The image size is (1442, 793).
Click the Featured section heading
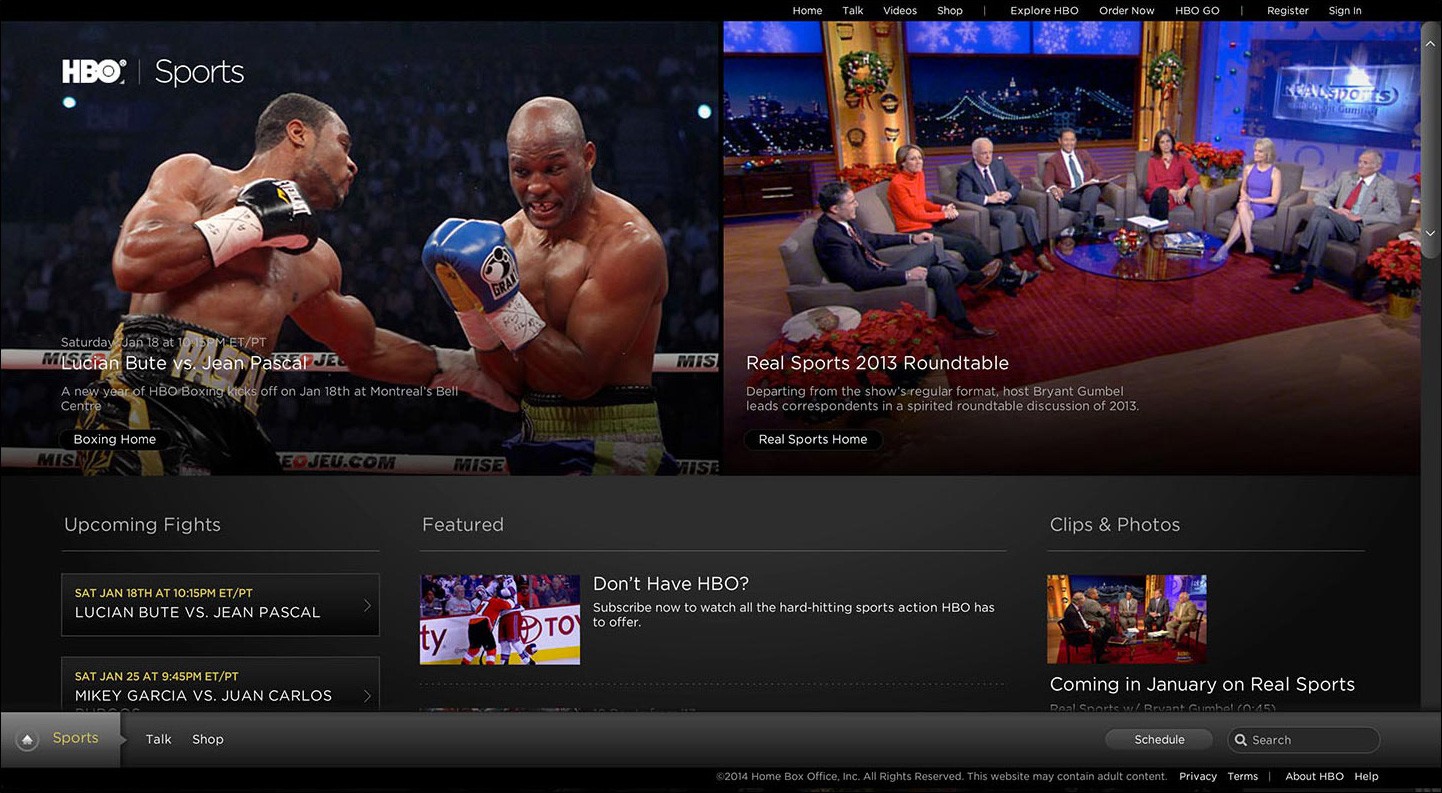point(463,525)
